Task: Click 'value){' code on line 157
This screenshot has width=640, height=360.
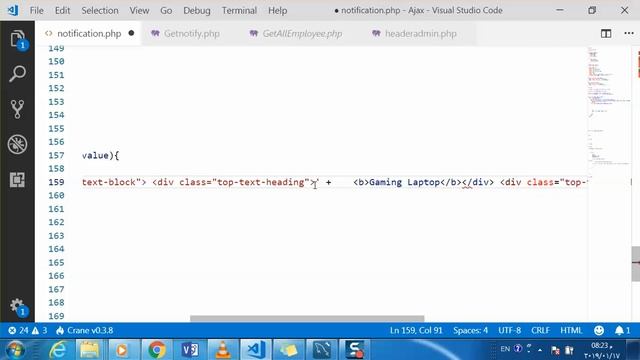Action: [x=100, y=156]
